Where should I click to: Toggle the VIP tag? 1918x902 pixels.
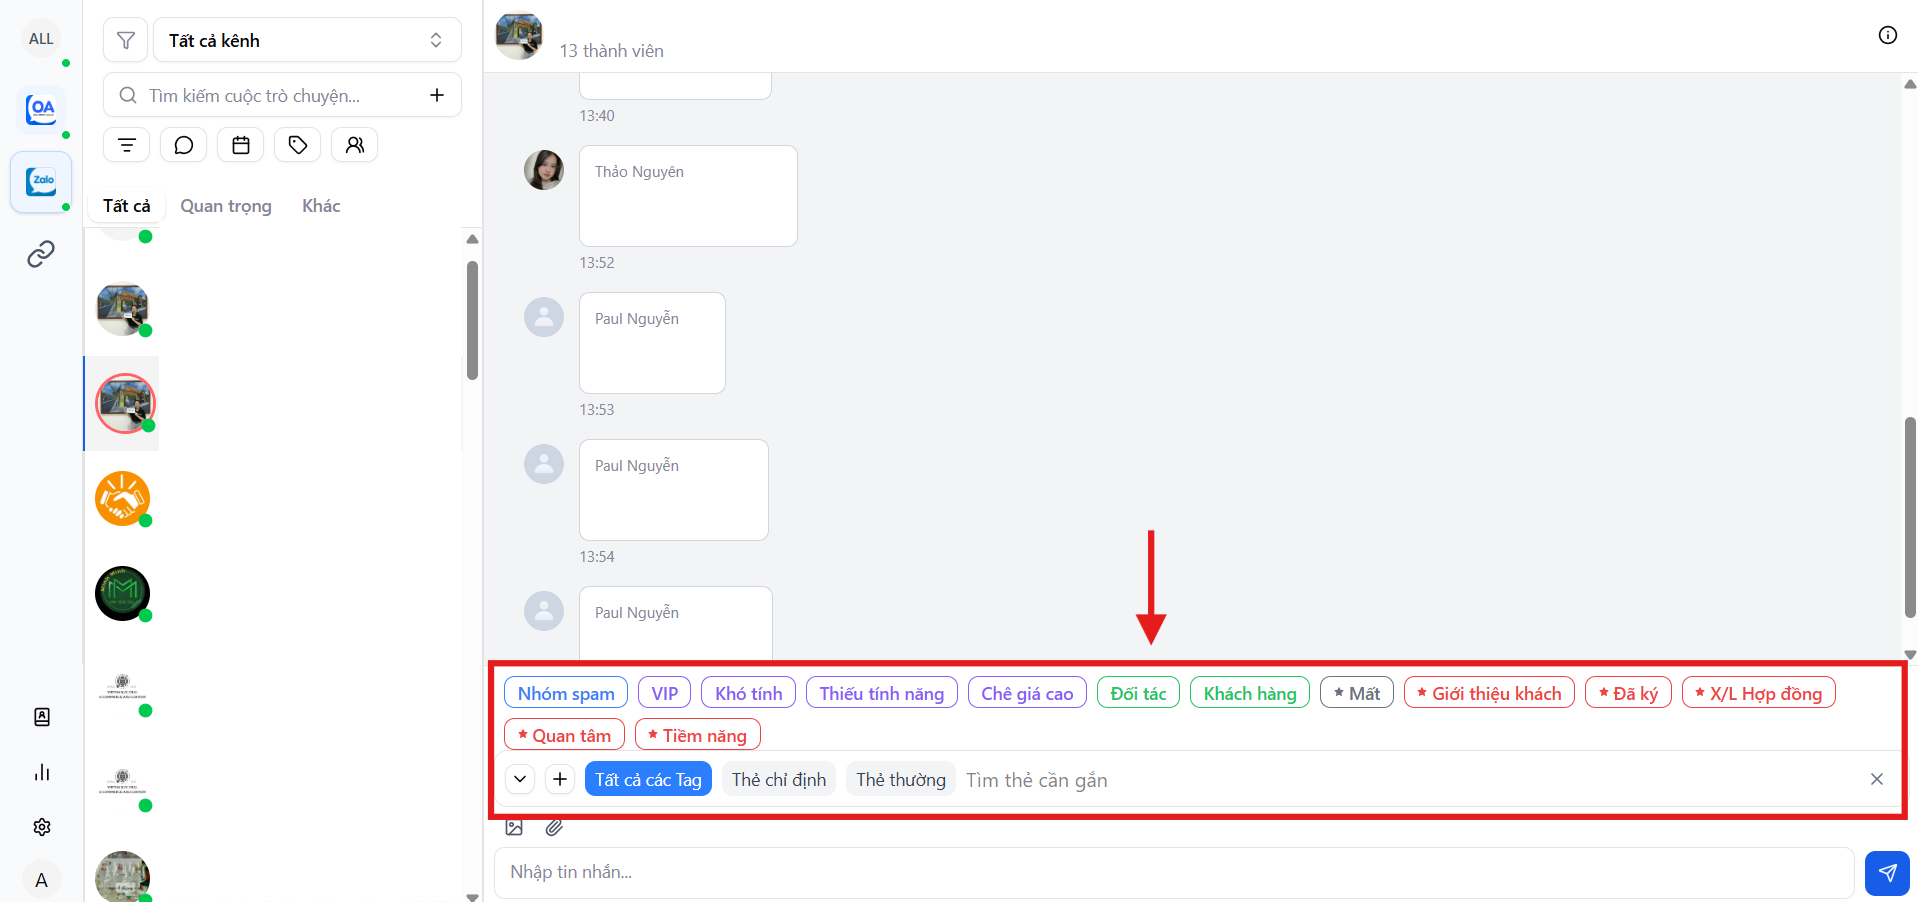coord(664,693)
